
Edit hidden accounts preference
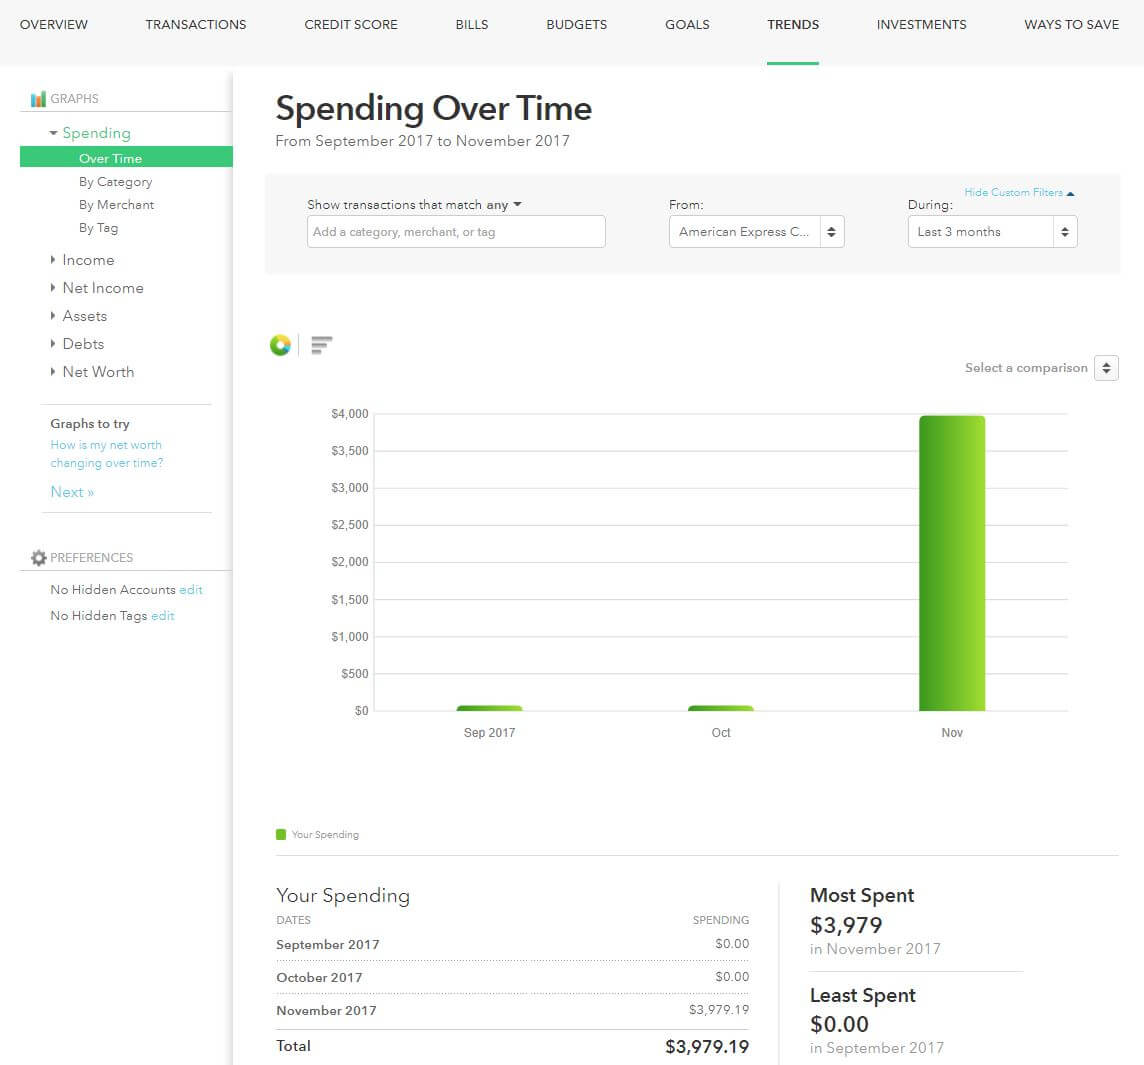click(191, 590)
